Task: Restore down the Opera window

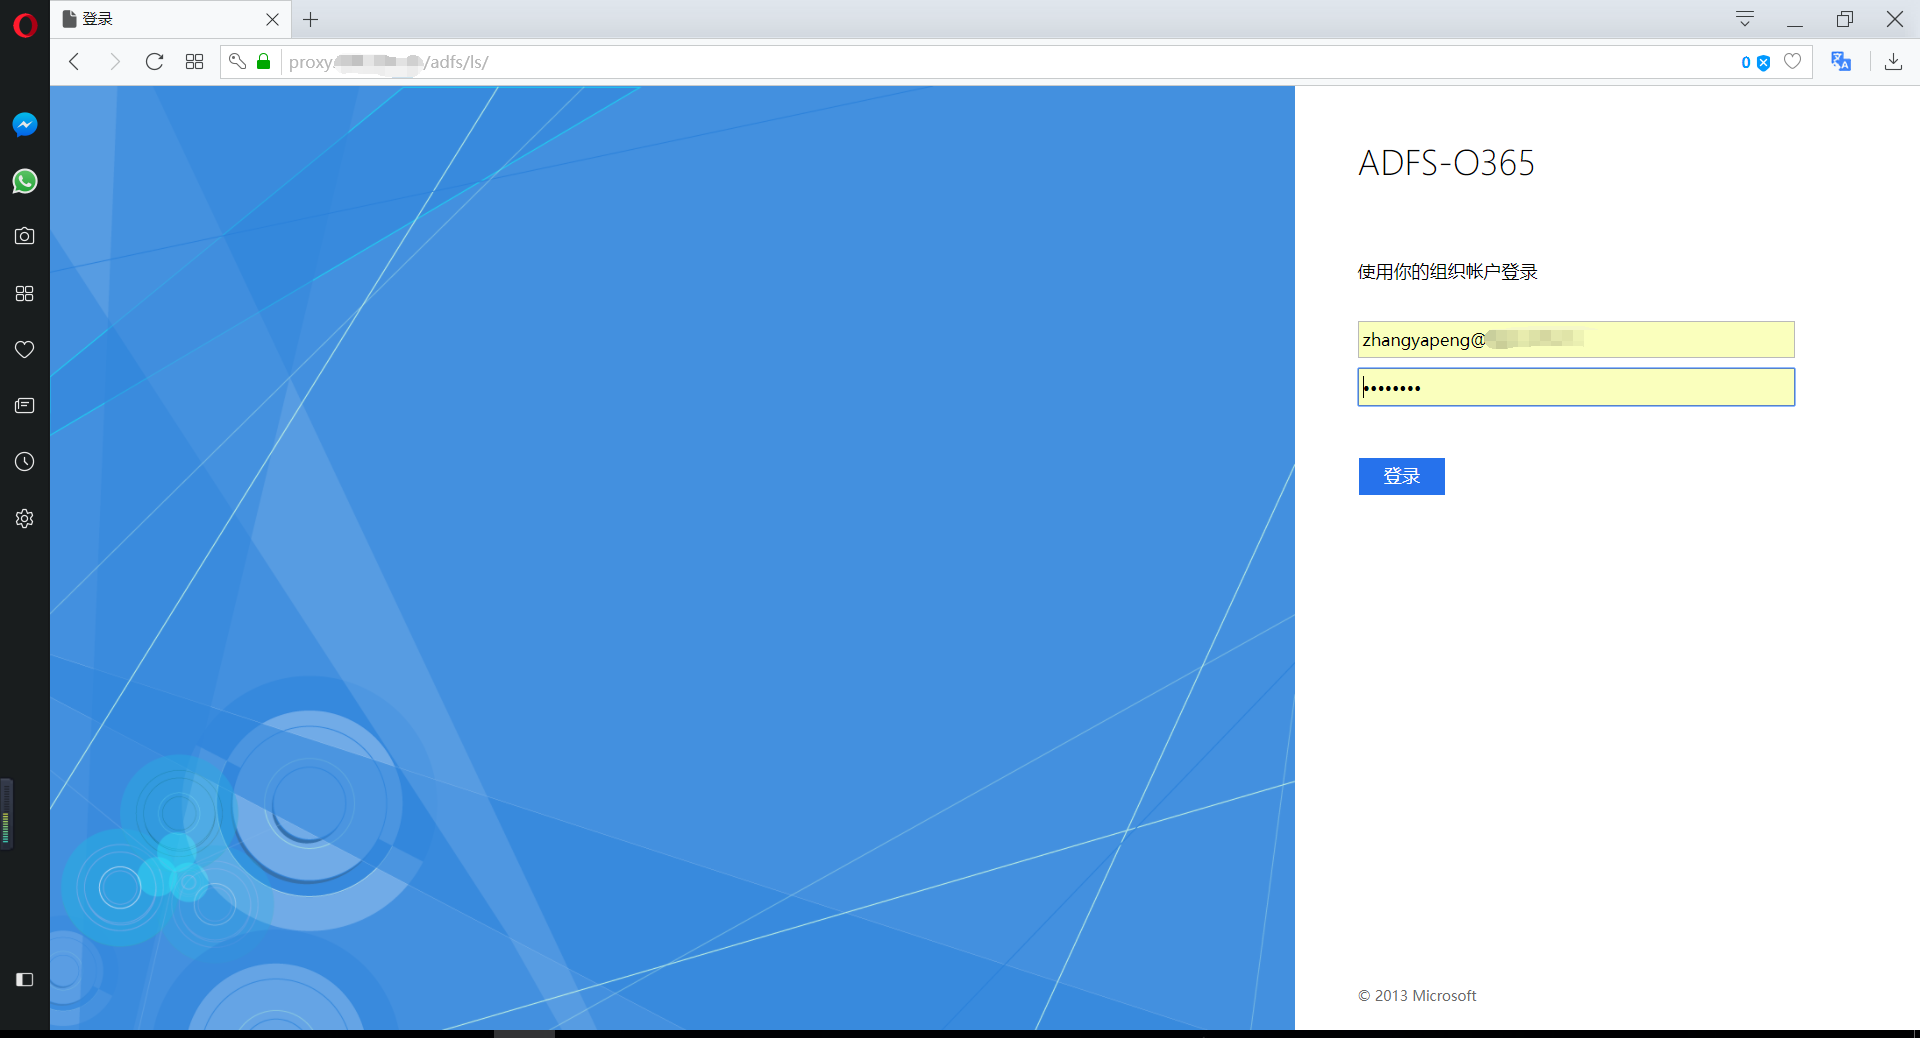Action: coord(1845,19)
